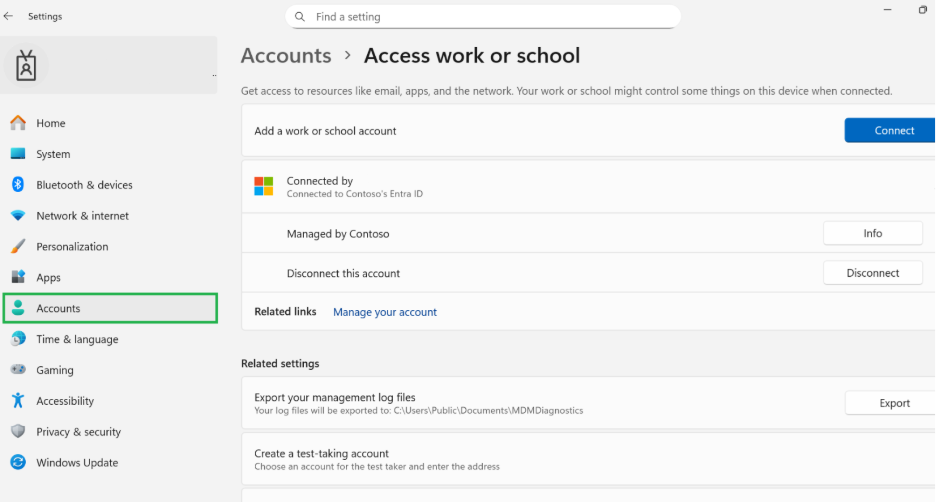This screenshot has width=936, height=502.
Task: Open the Manage your account link
Action: point(385,312)
